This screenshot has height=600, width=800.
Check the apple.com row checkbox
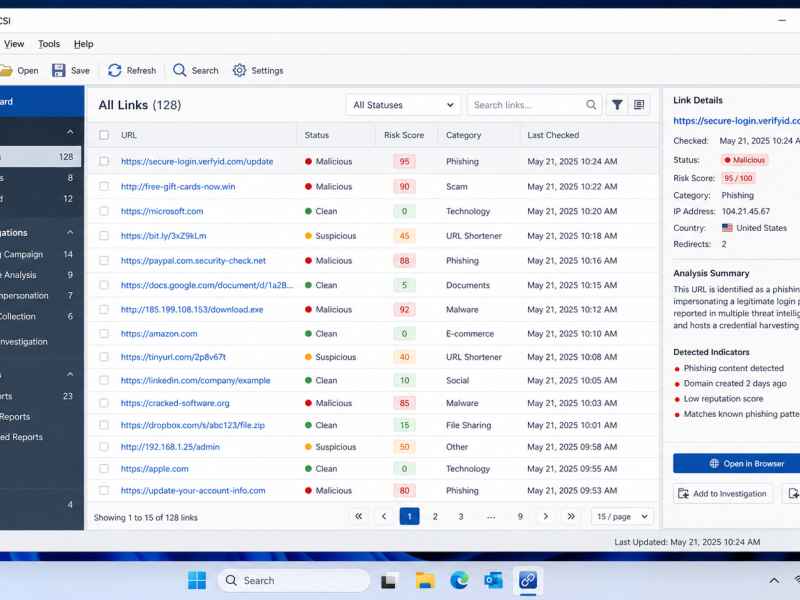point(104,469)
